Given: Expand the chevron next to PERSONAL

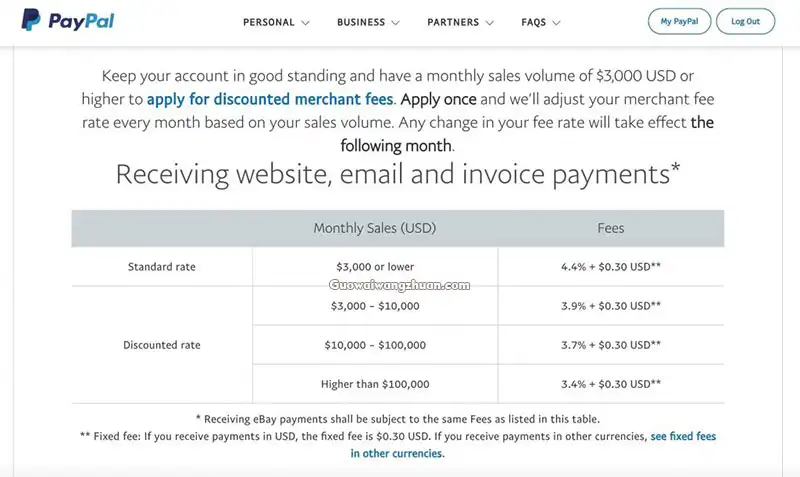Looking at the screenshot, I should 305,23.
